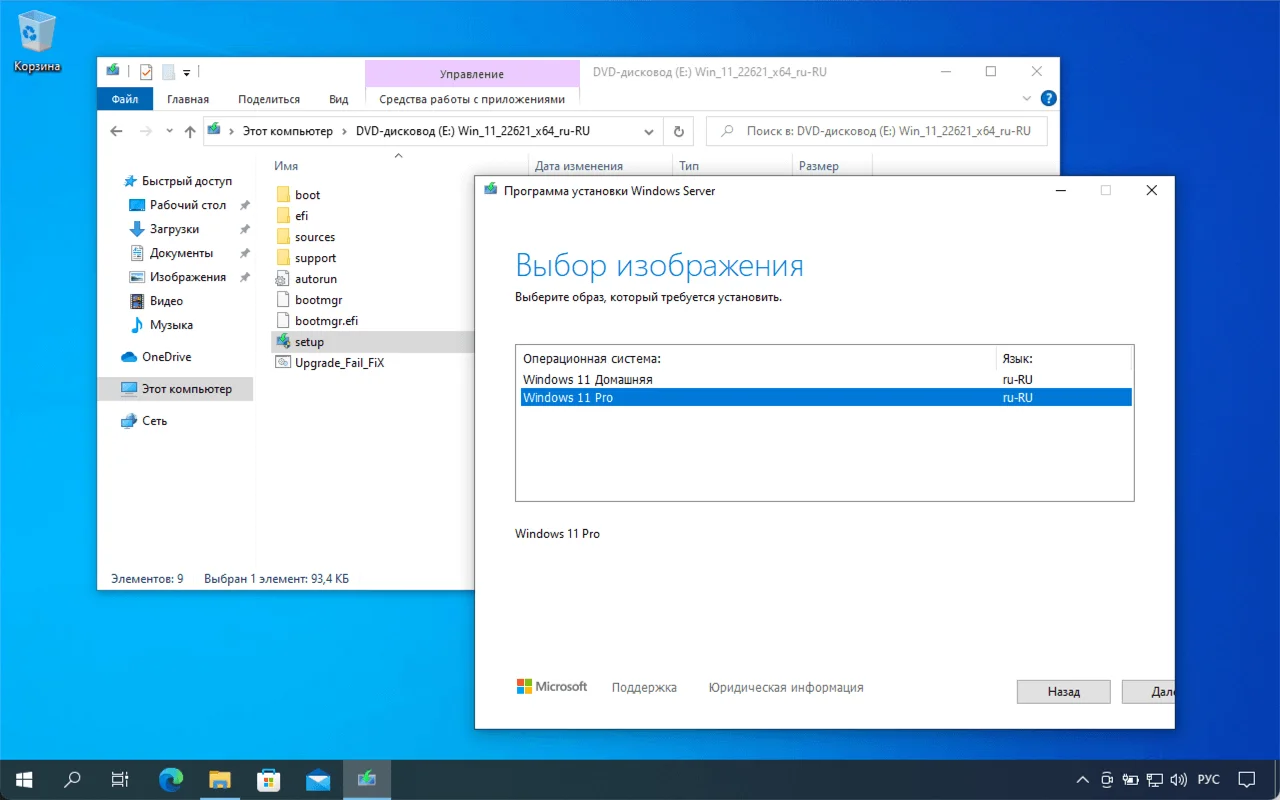Click the back arrow in Explorer
Screen dimensions: 1280x800
116,131
